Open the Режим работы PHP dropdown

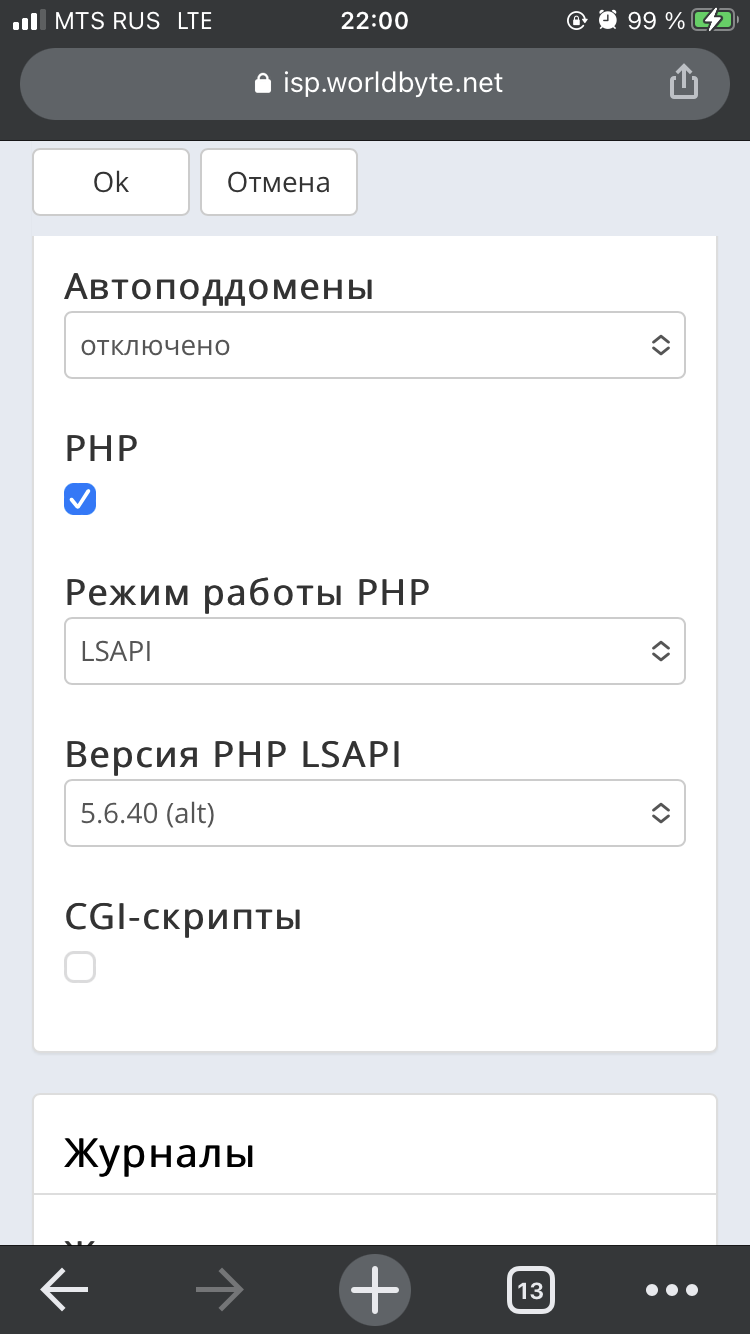point(375,651)
